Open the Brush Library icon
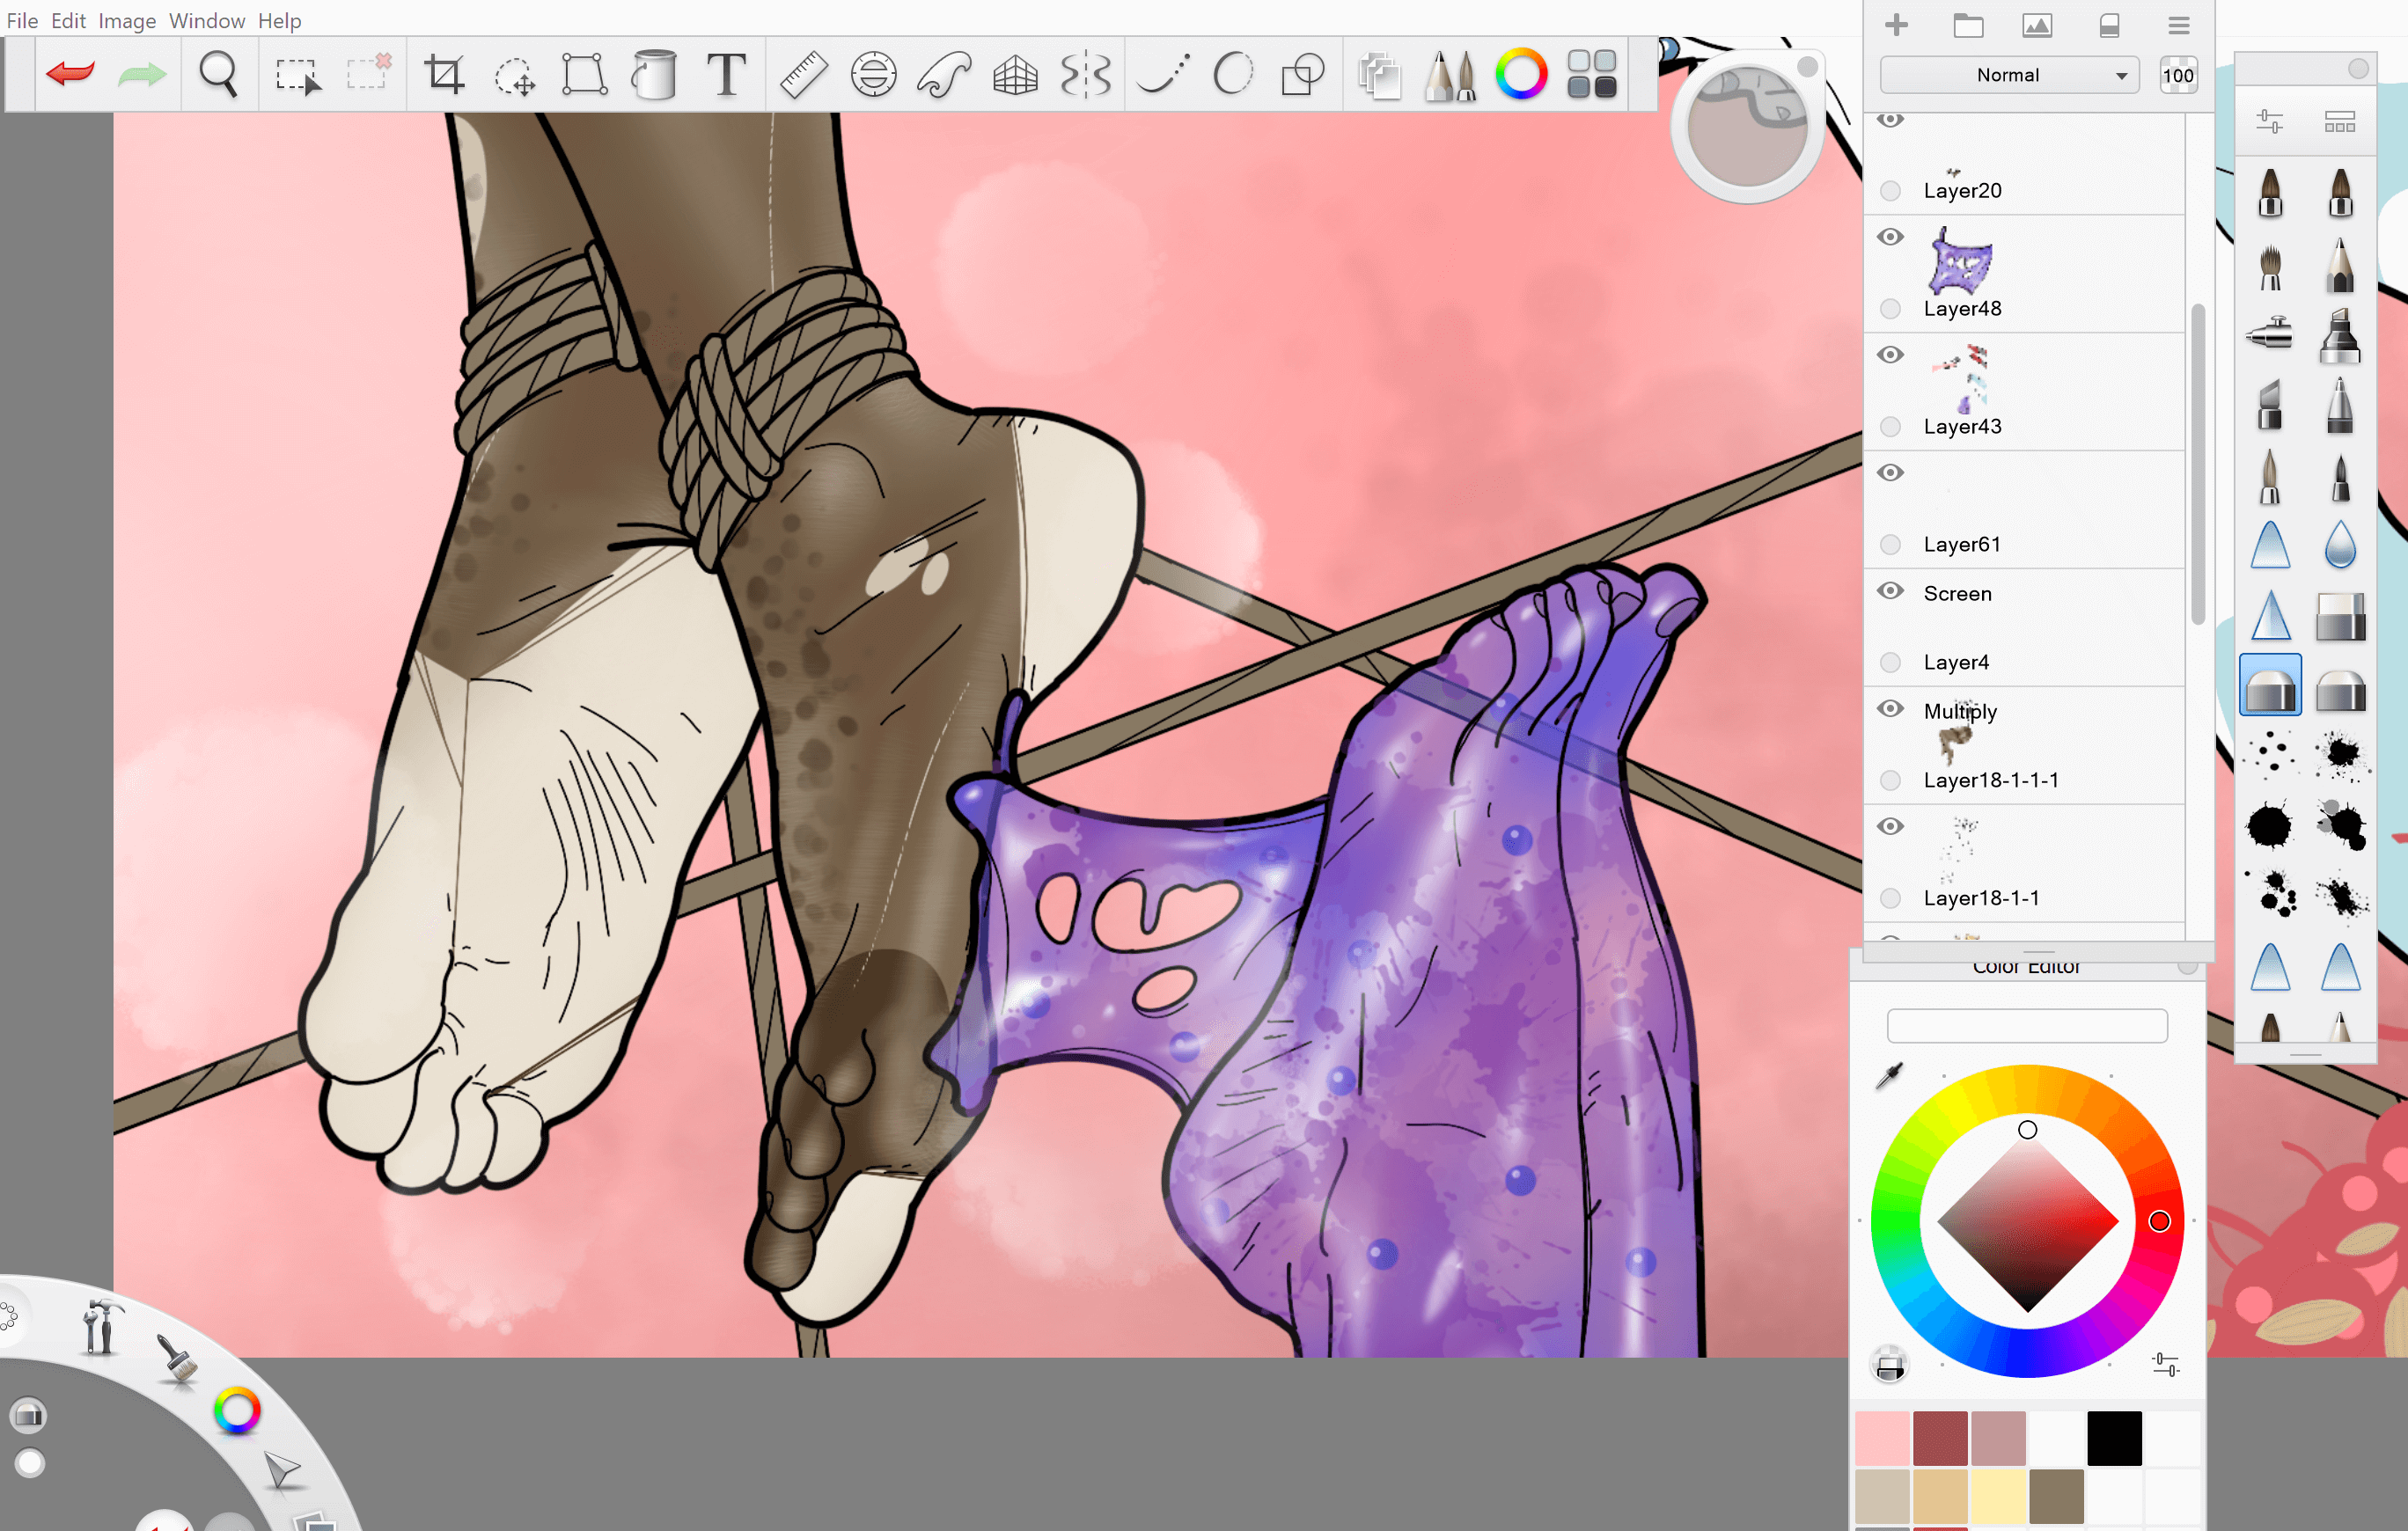 (x=1451, y=74)
